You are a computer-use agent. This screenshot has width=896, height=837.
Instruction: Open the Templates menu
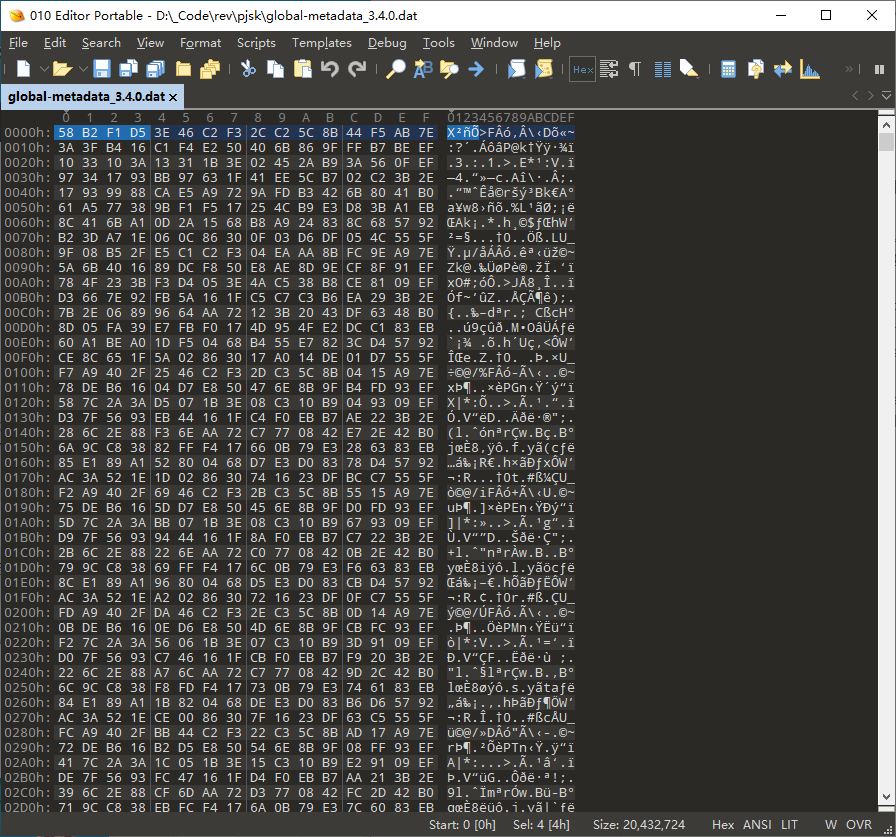tap(321, 43)
